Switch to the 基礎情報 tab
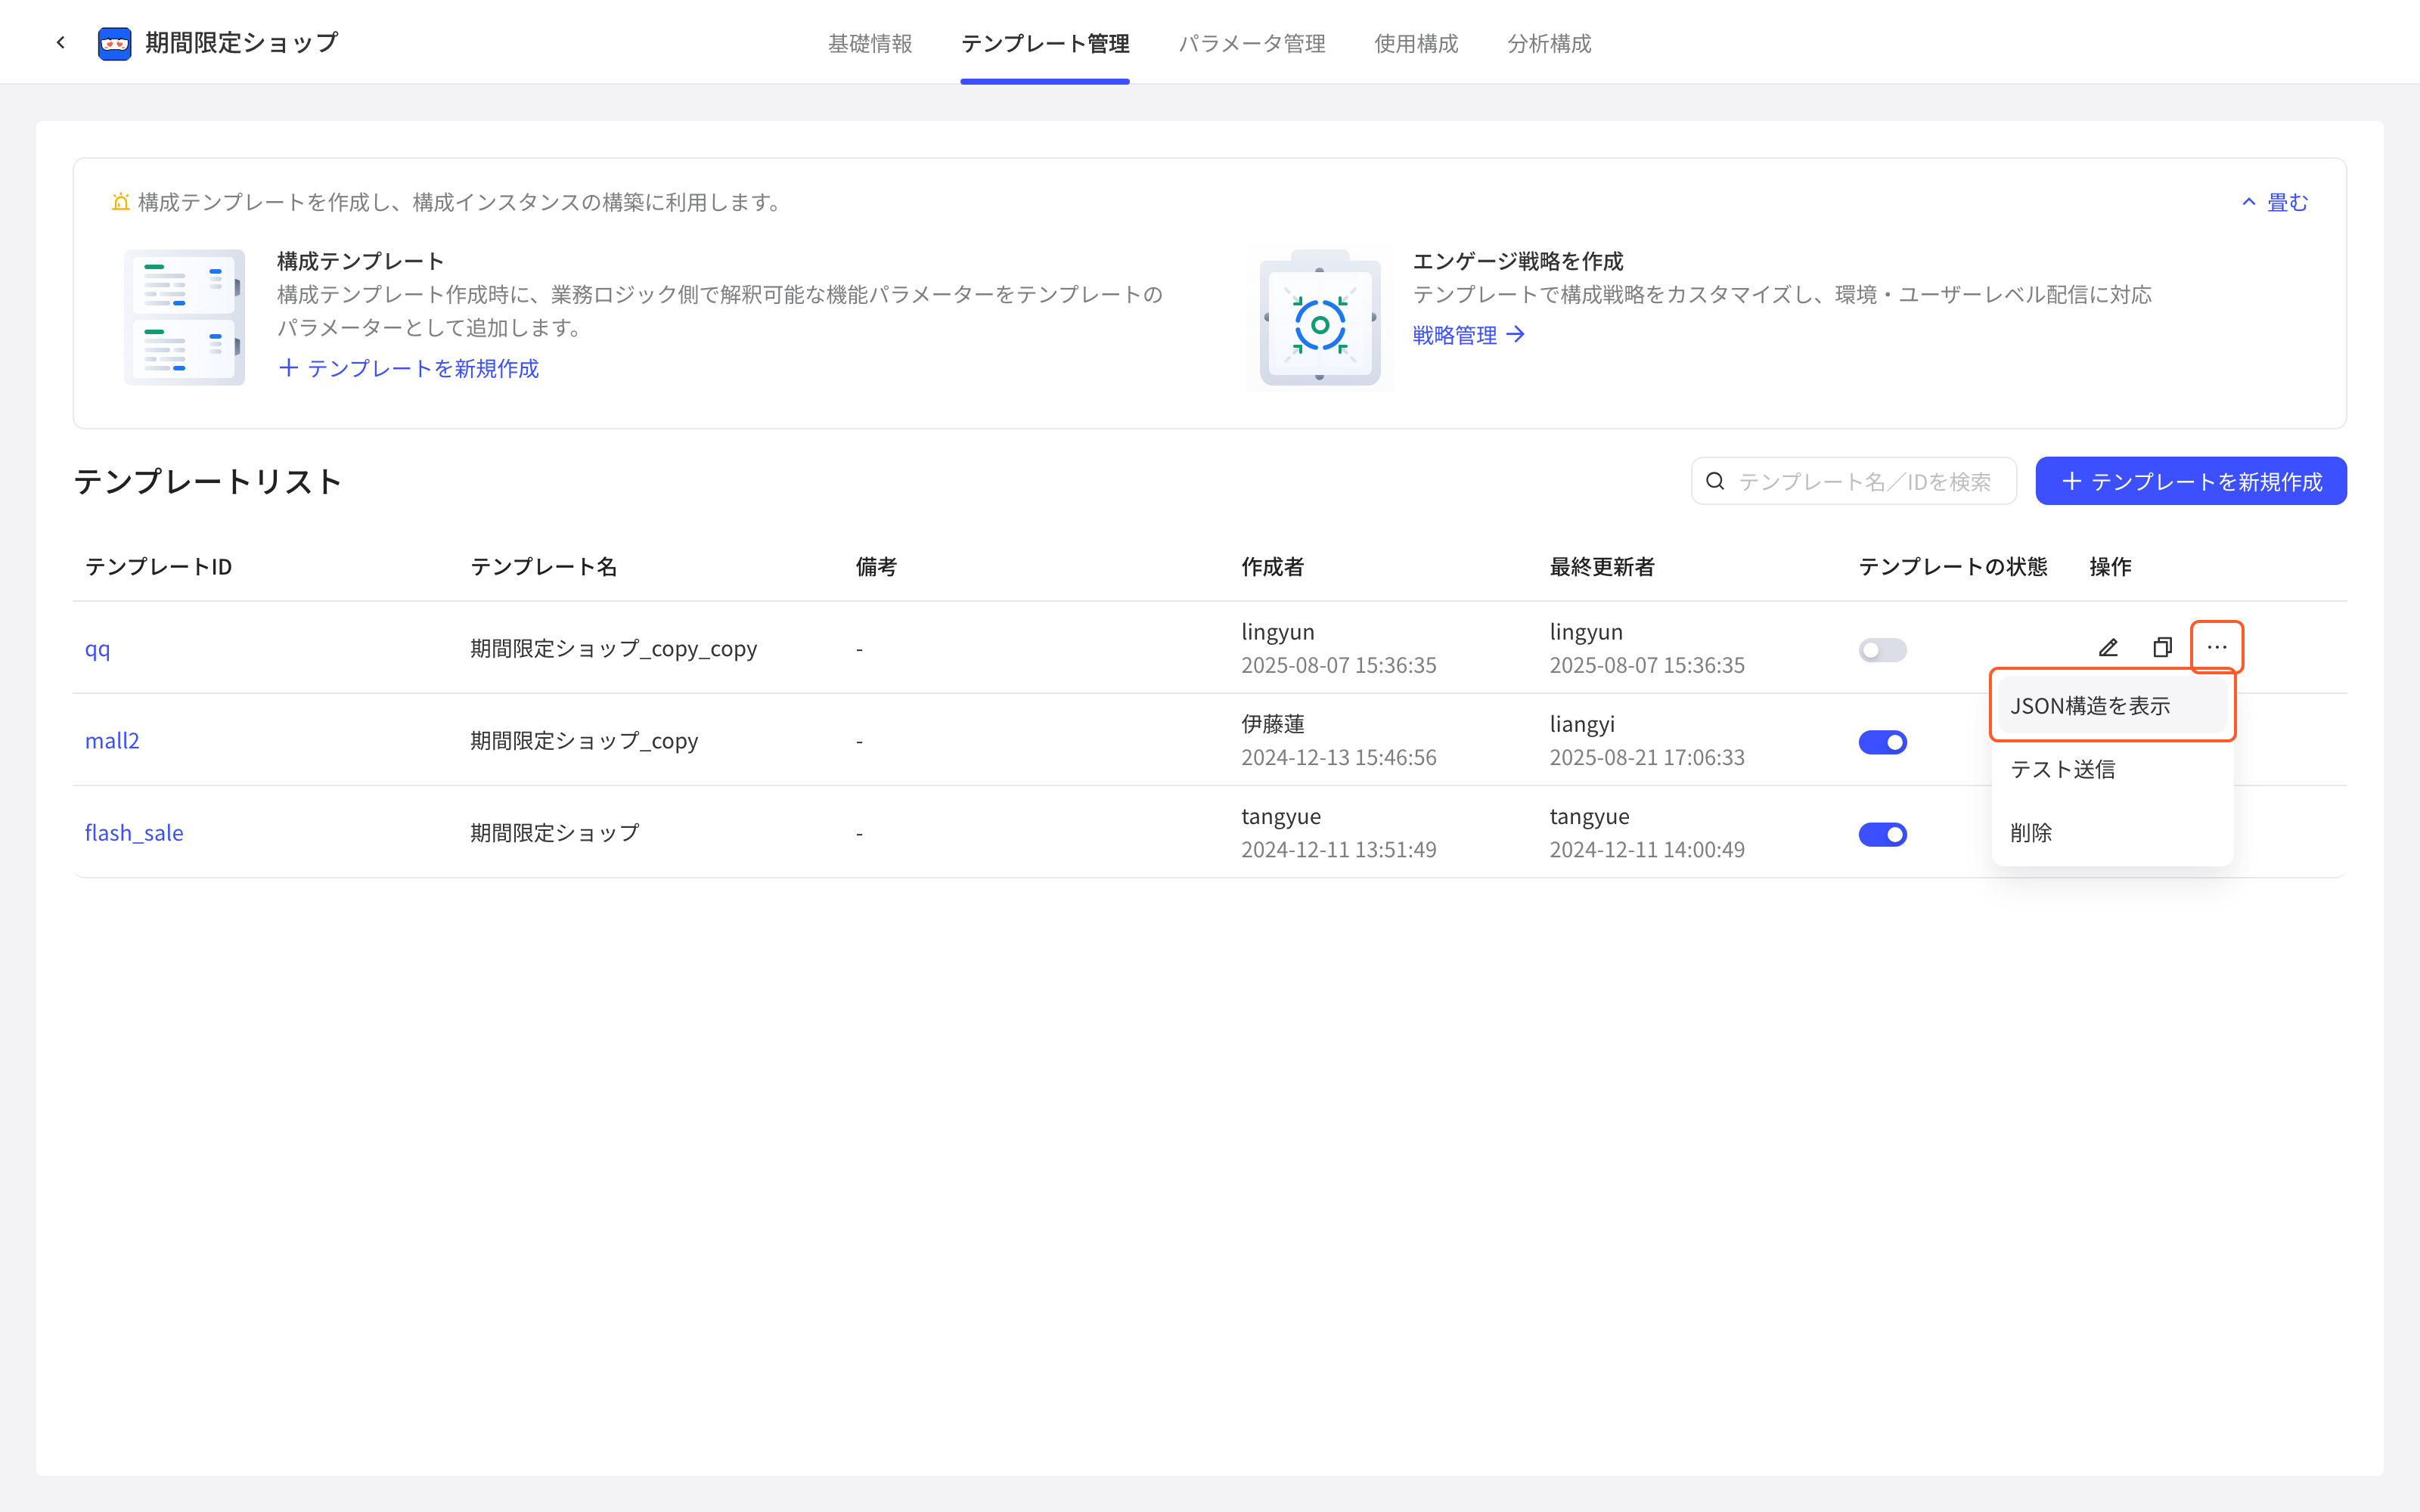 (870, 43)
